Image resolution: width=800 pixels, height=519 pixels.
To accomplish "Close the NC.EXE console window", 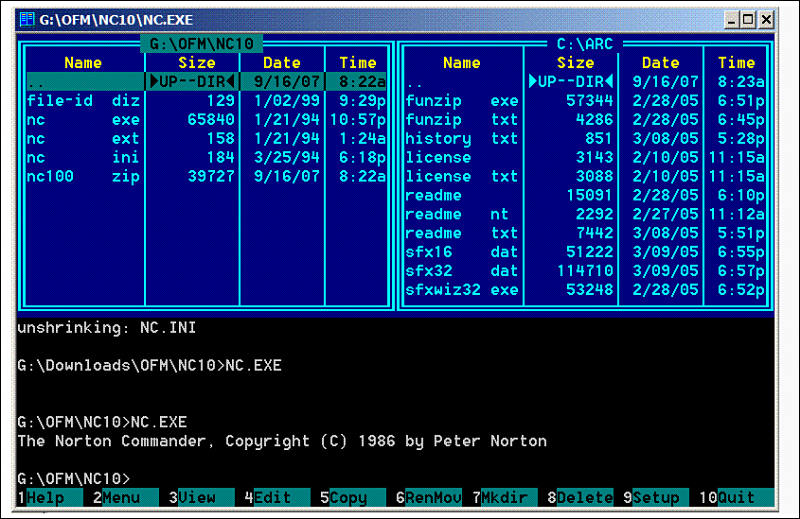I will 766,20.
